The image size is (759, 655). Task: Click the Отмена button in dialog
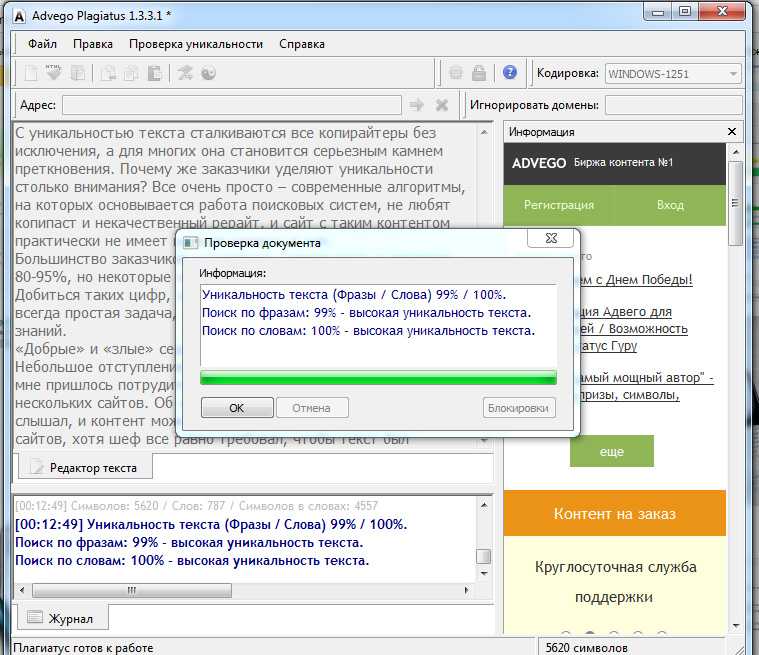point(312,408)
